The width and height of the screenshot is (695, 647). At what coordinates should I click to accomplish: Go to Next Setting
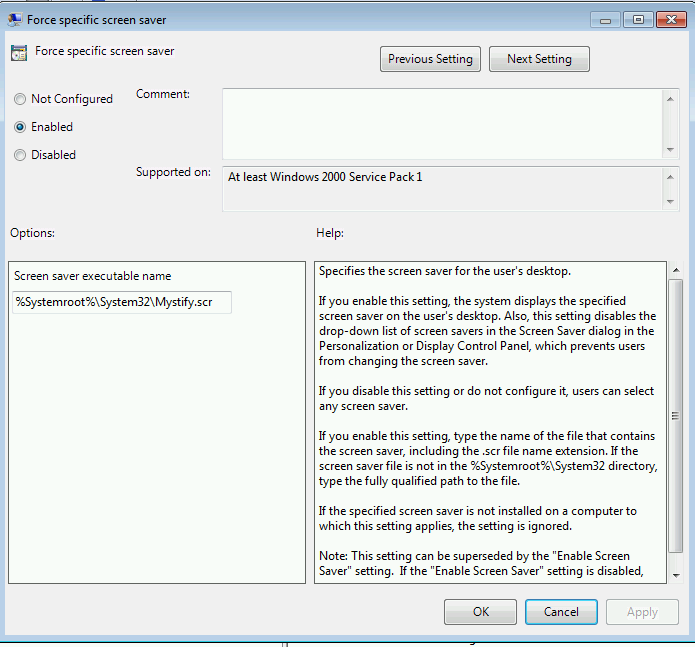(x=539, y=59)
